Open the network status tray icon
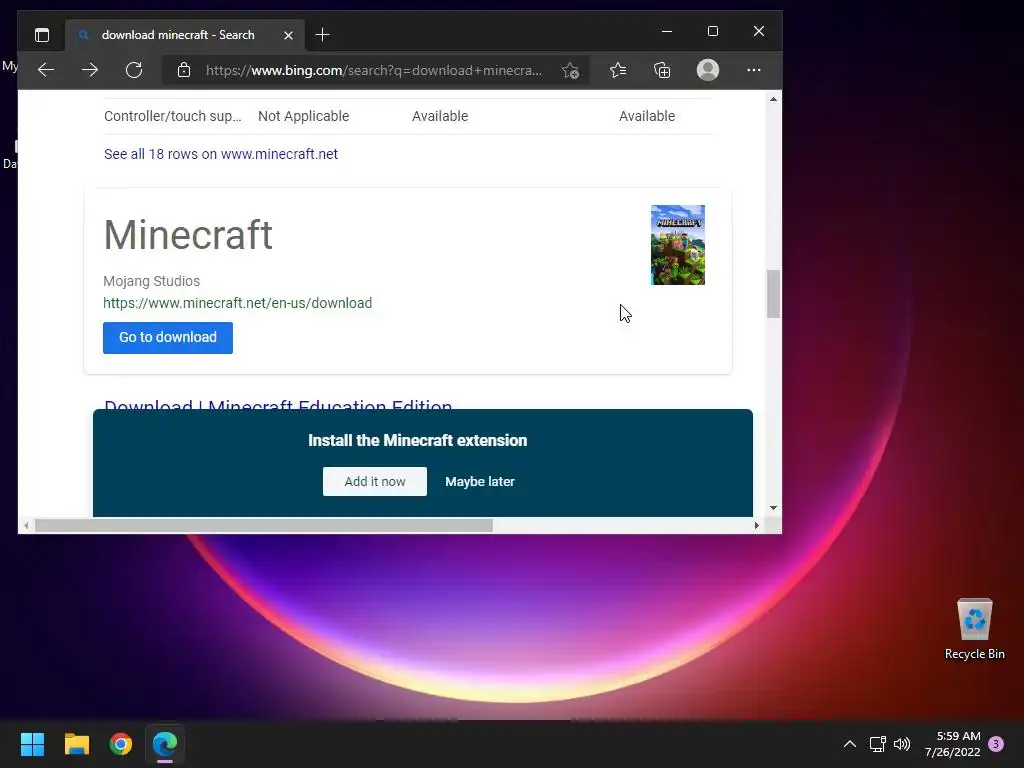Screen dimensions: 1024x768 [877, 744]
